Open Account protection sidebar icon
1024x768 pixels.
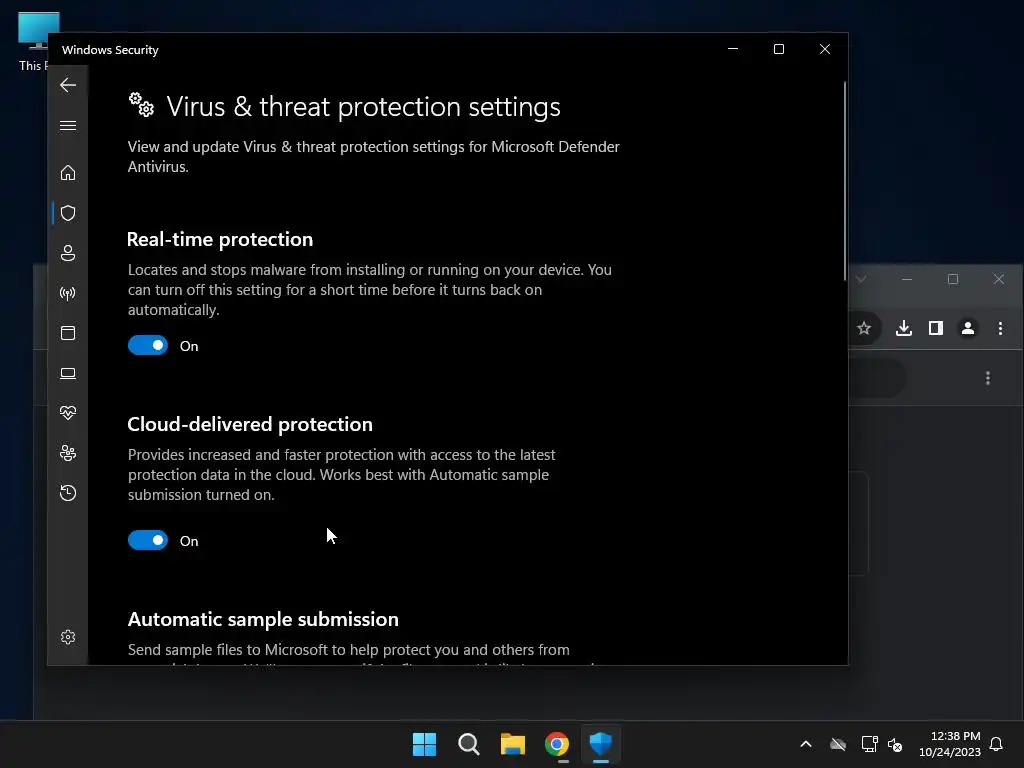[68, 253]
